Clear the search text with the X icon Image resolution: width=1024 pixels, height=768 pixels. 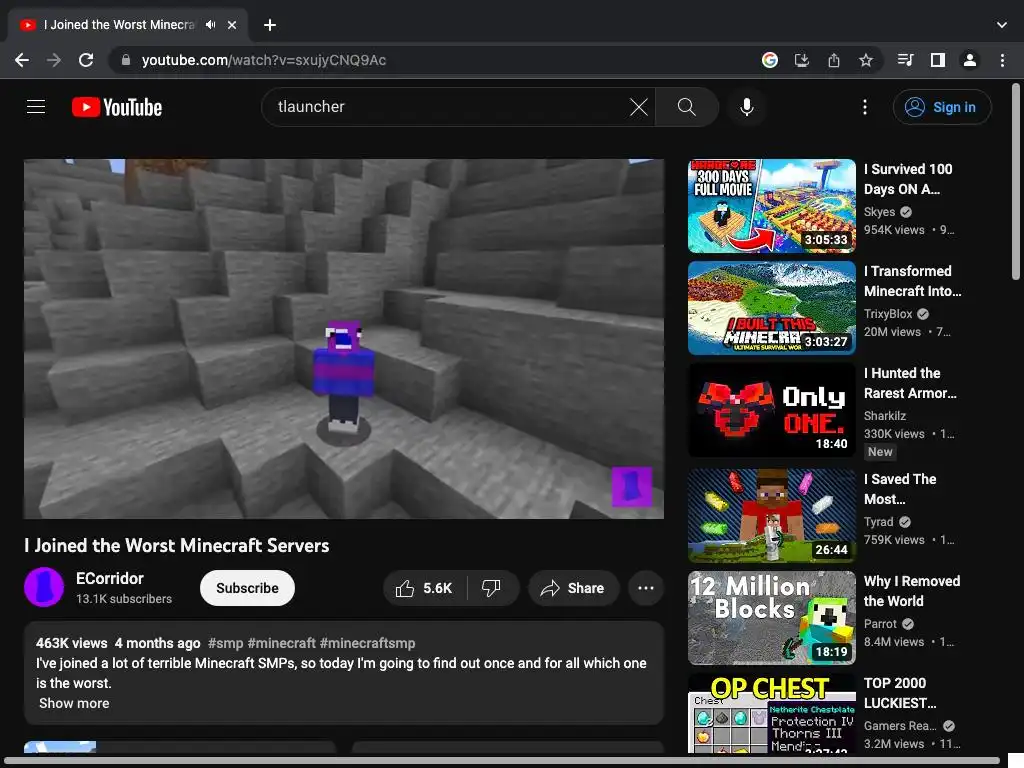[639, 106]
